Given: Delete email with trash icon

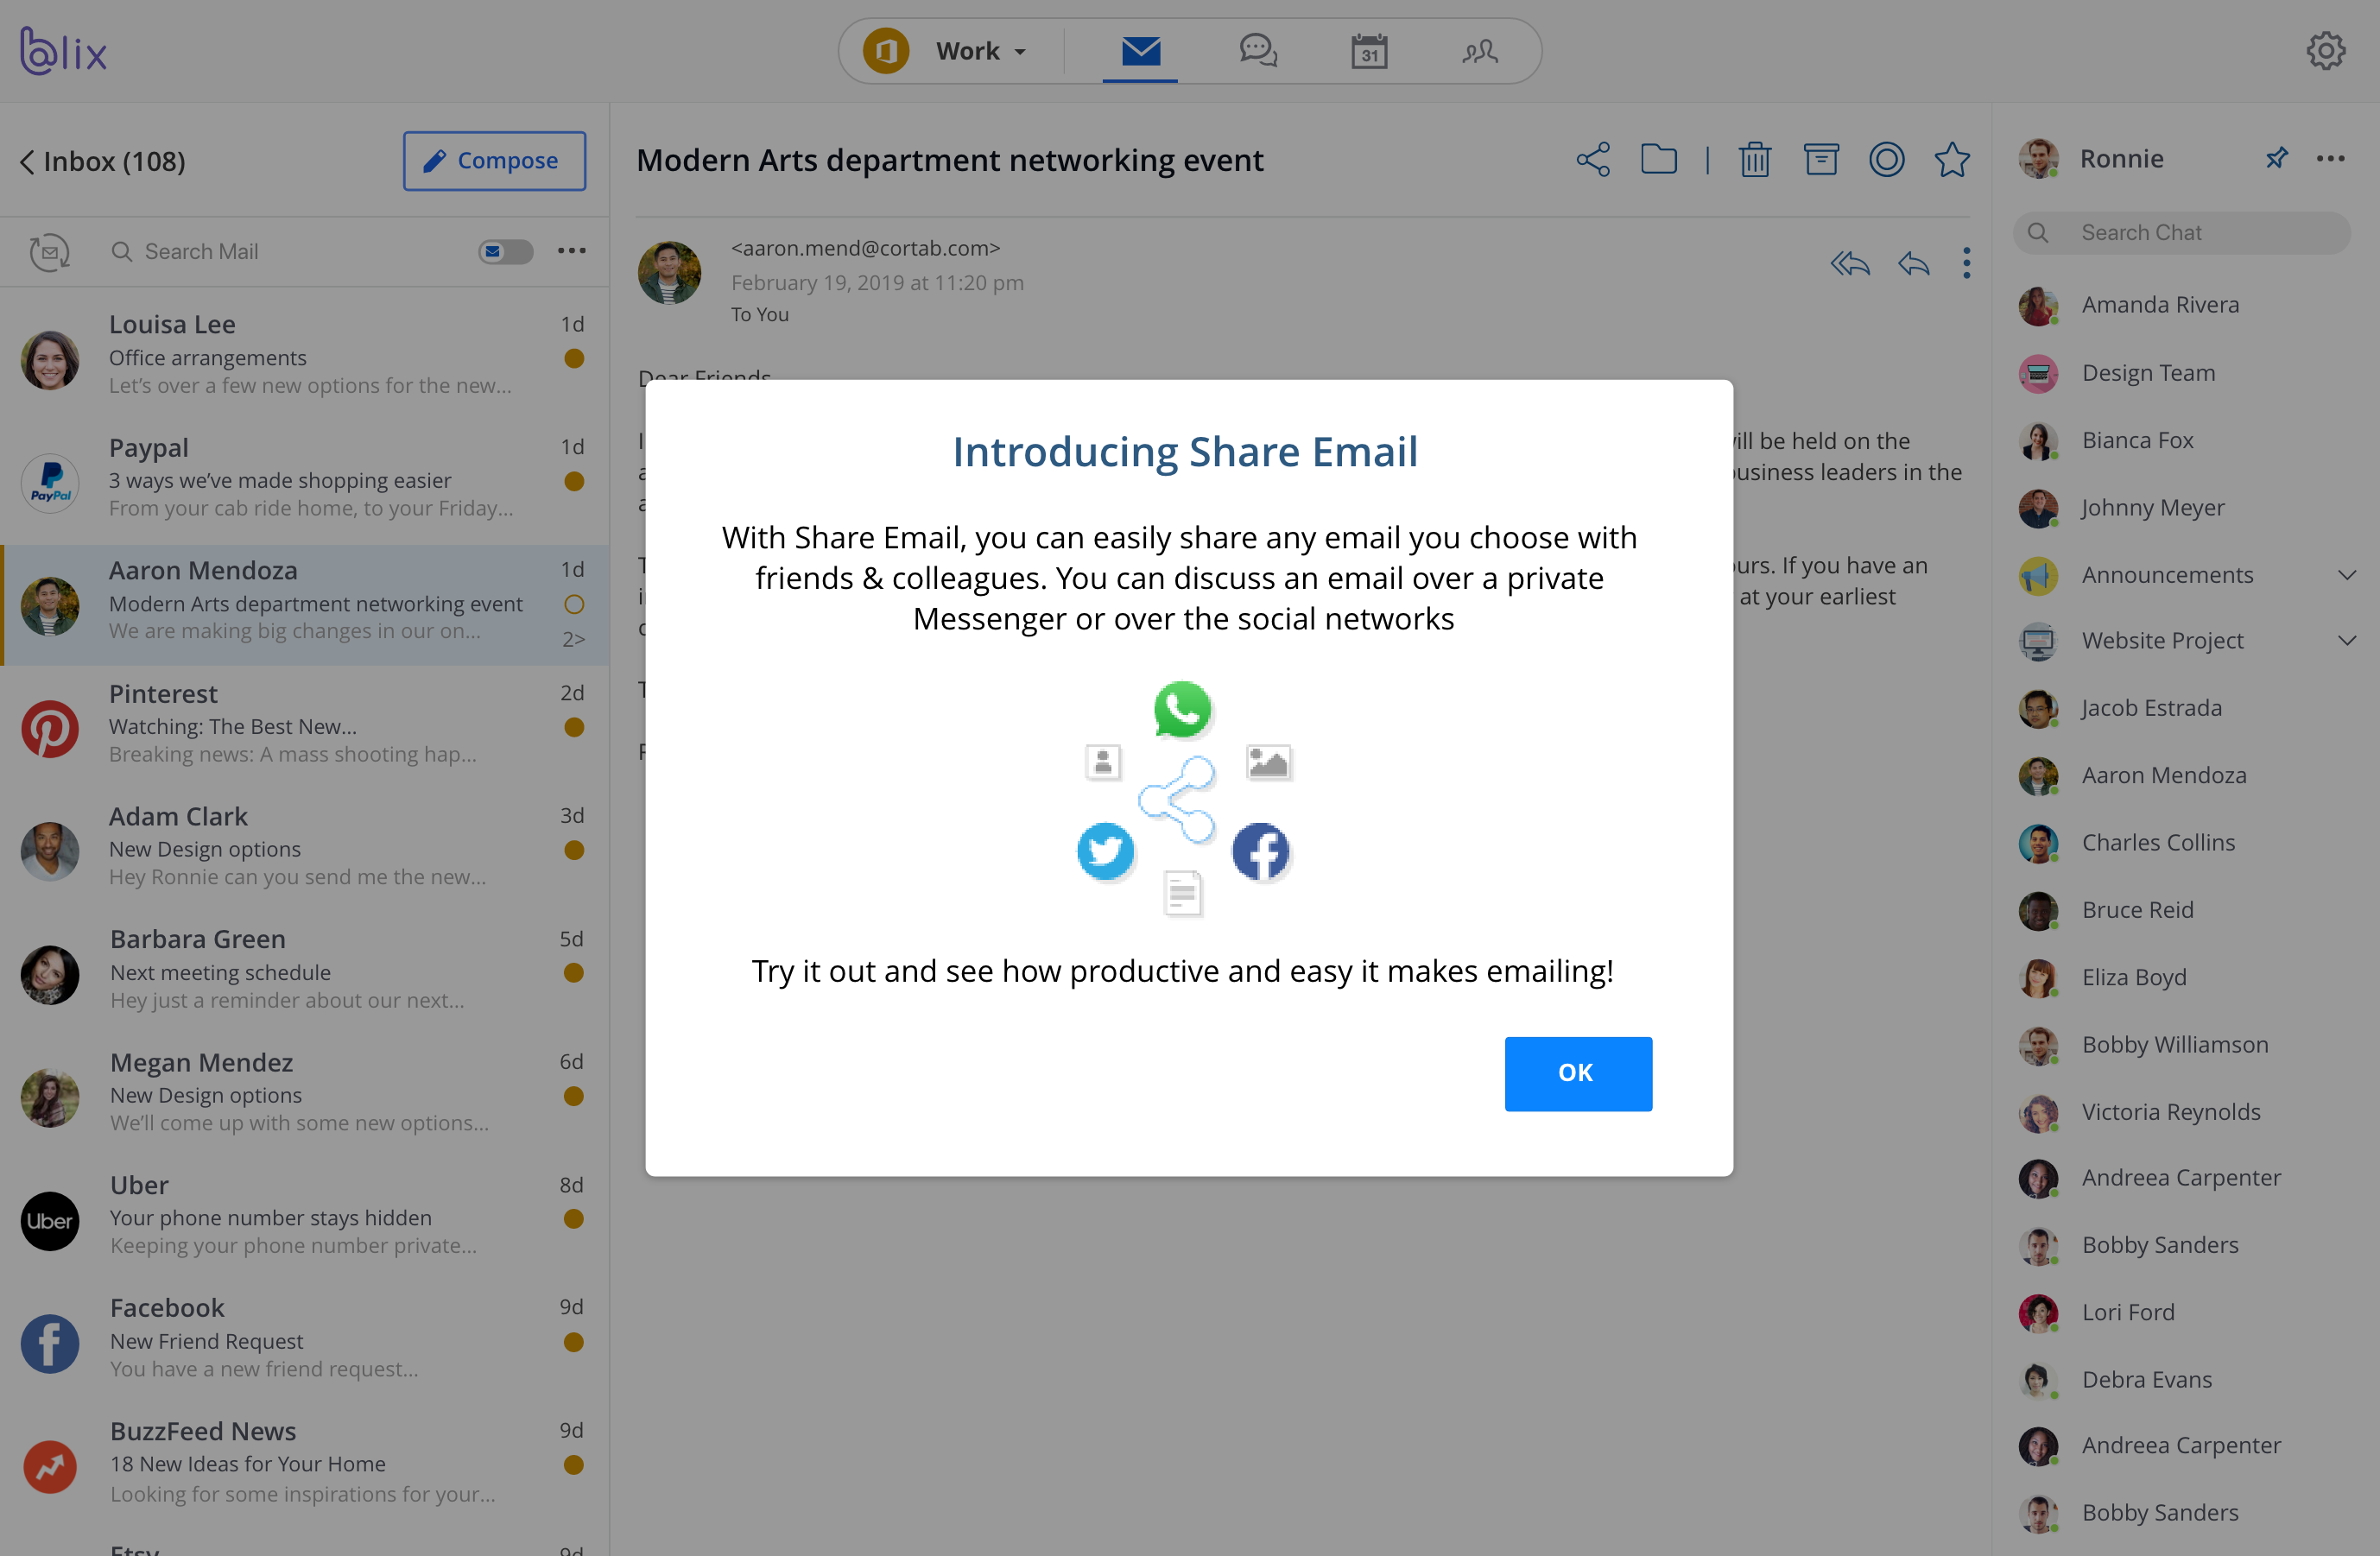Looking at the screenshot, I should click(x=1755, y=159).
